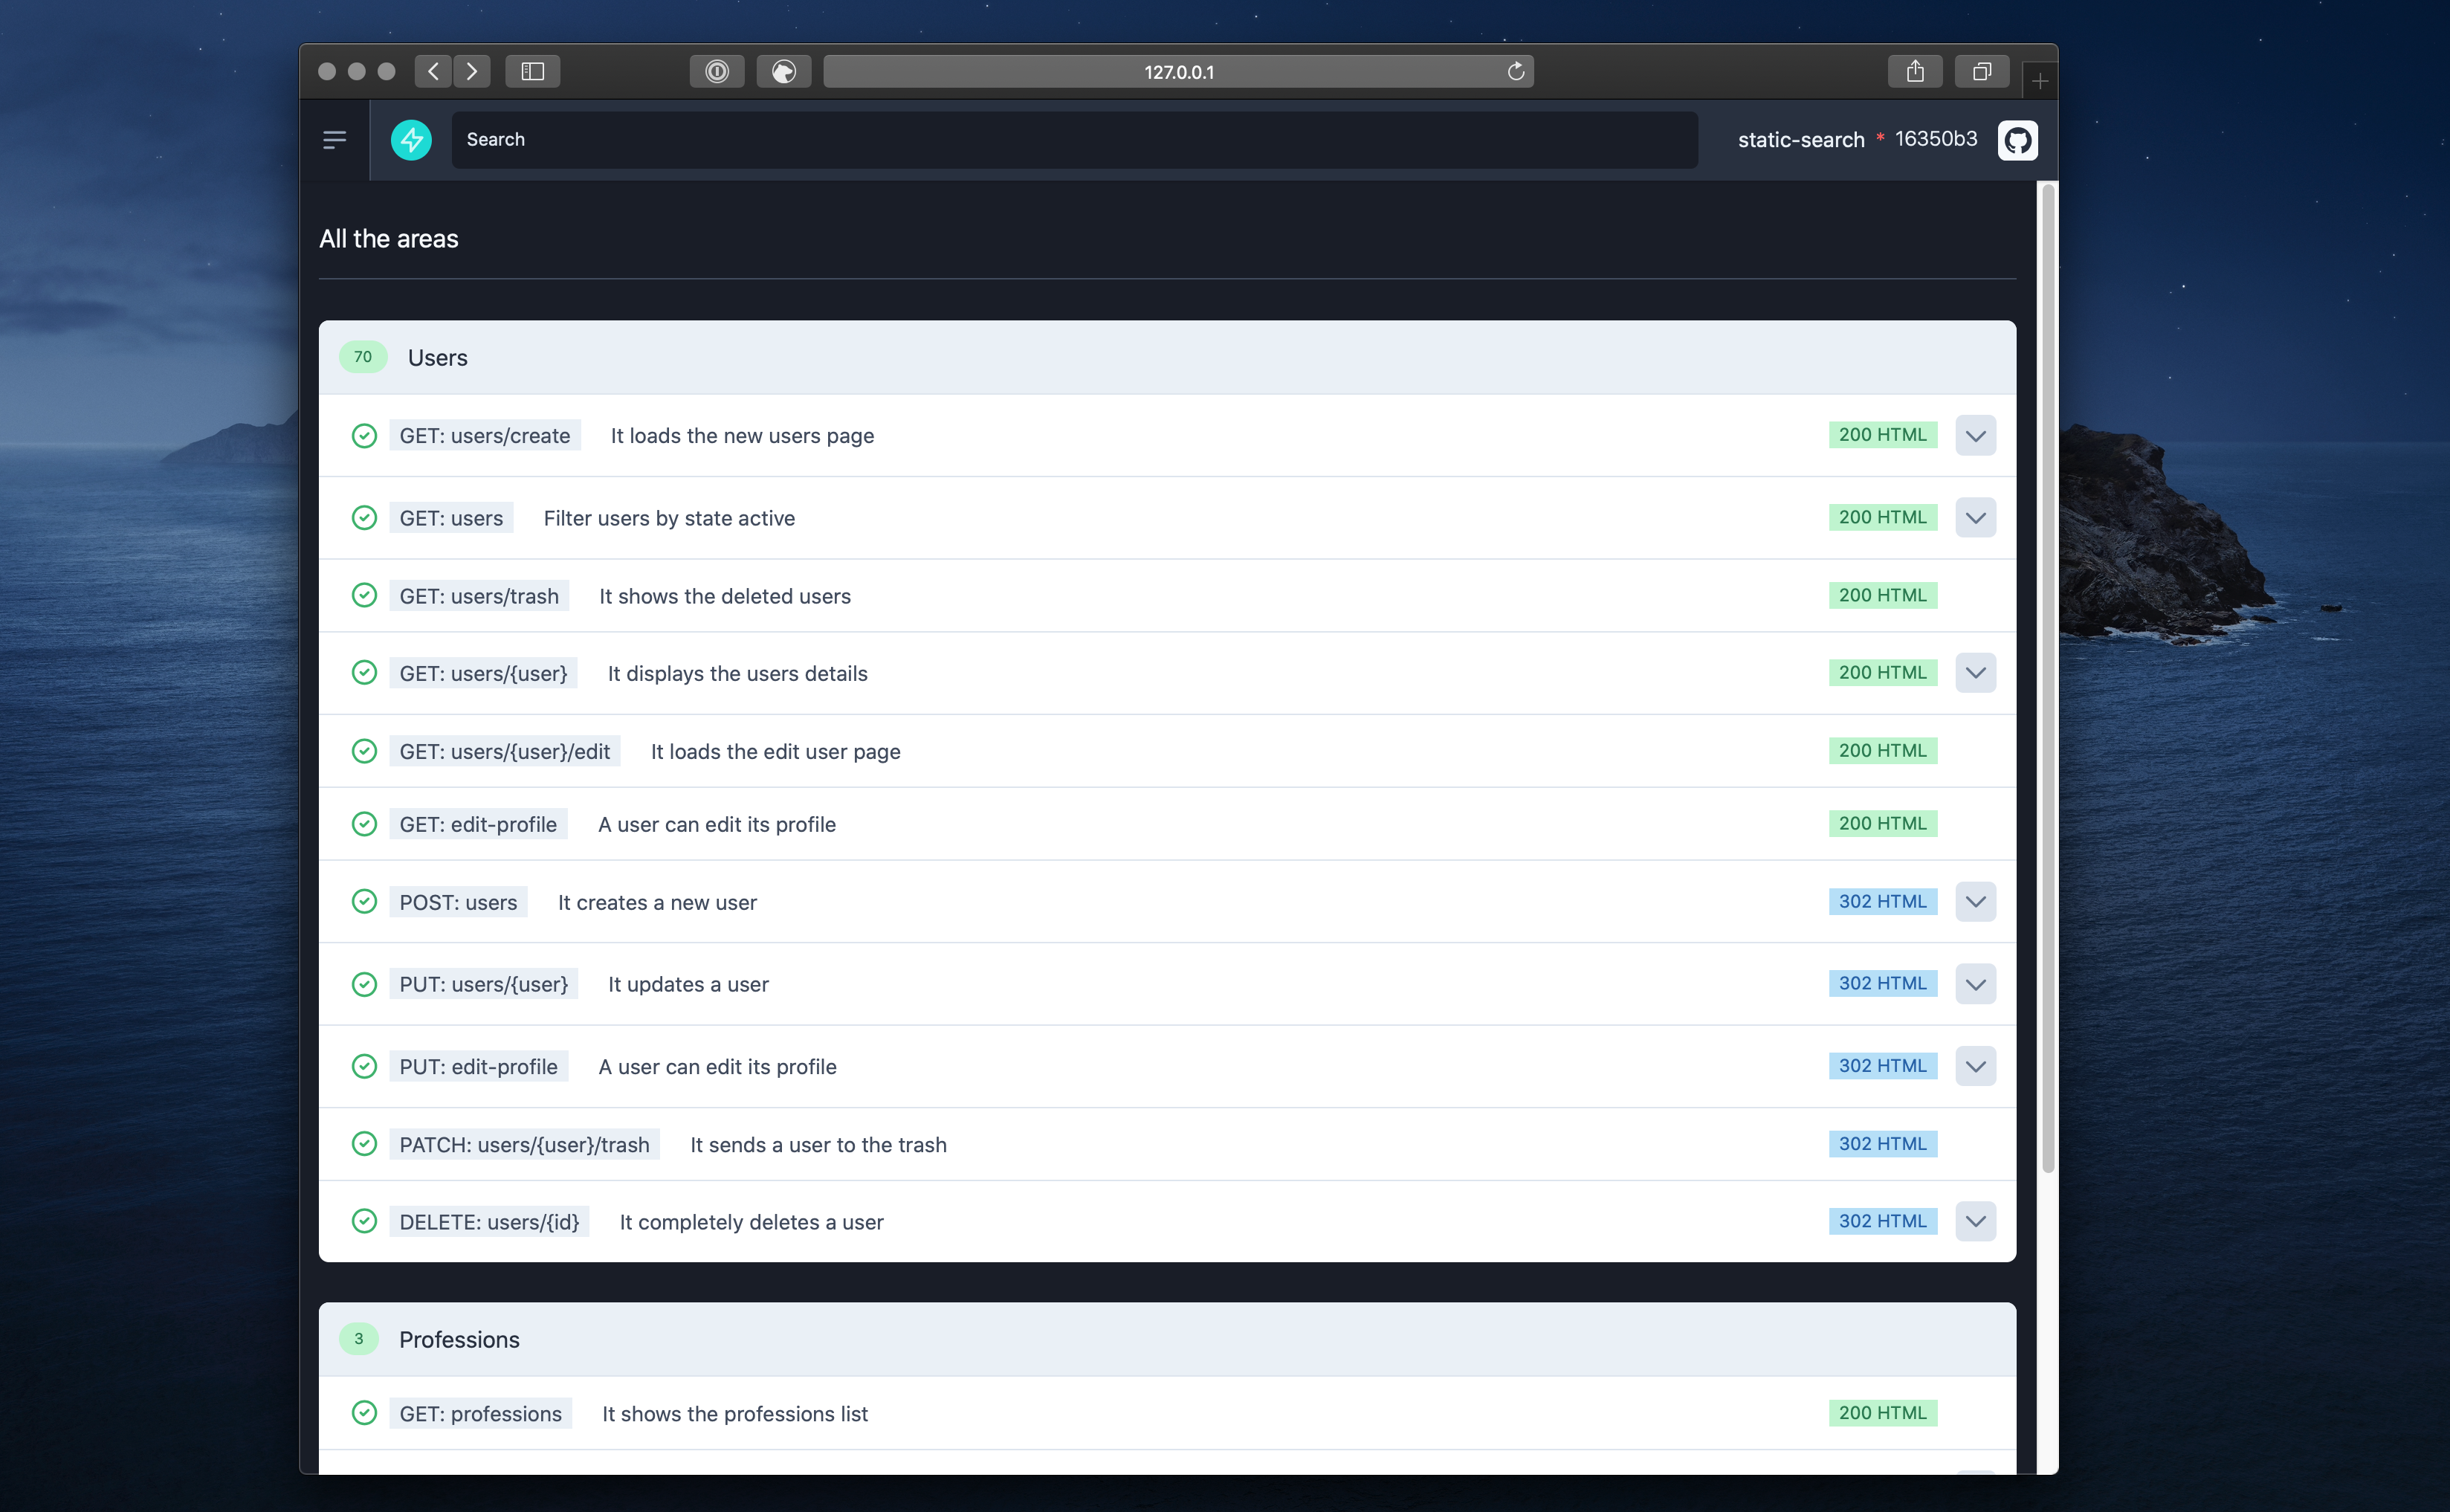Select the Professions section header
Screen dimensions: 2450x1512
(x=459, y=1339)
